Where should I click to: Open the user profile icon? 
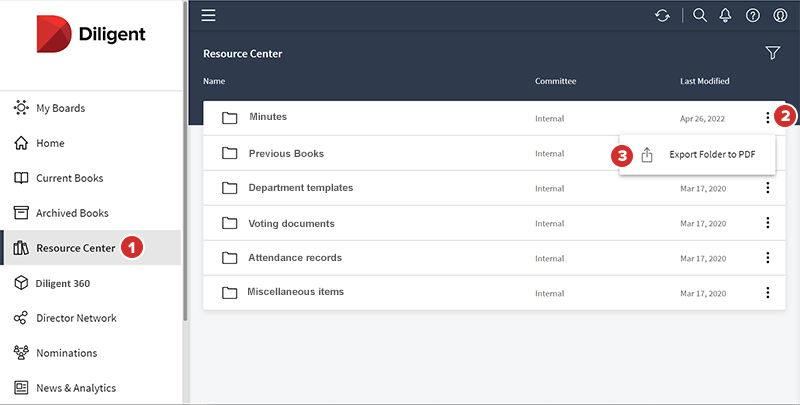[779, 15]
